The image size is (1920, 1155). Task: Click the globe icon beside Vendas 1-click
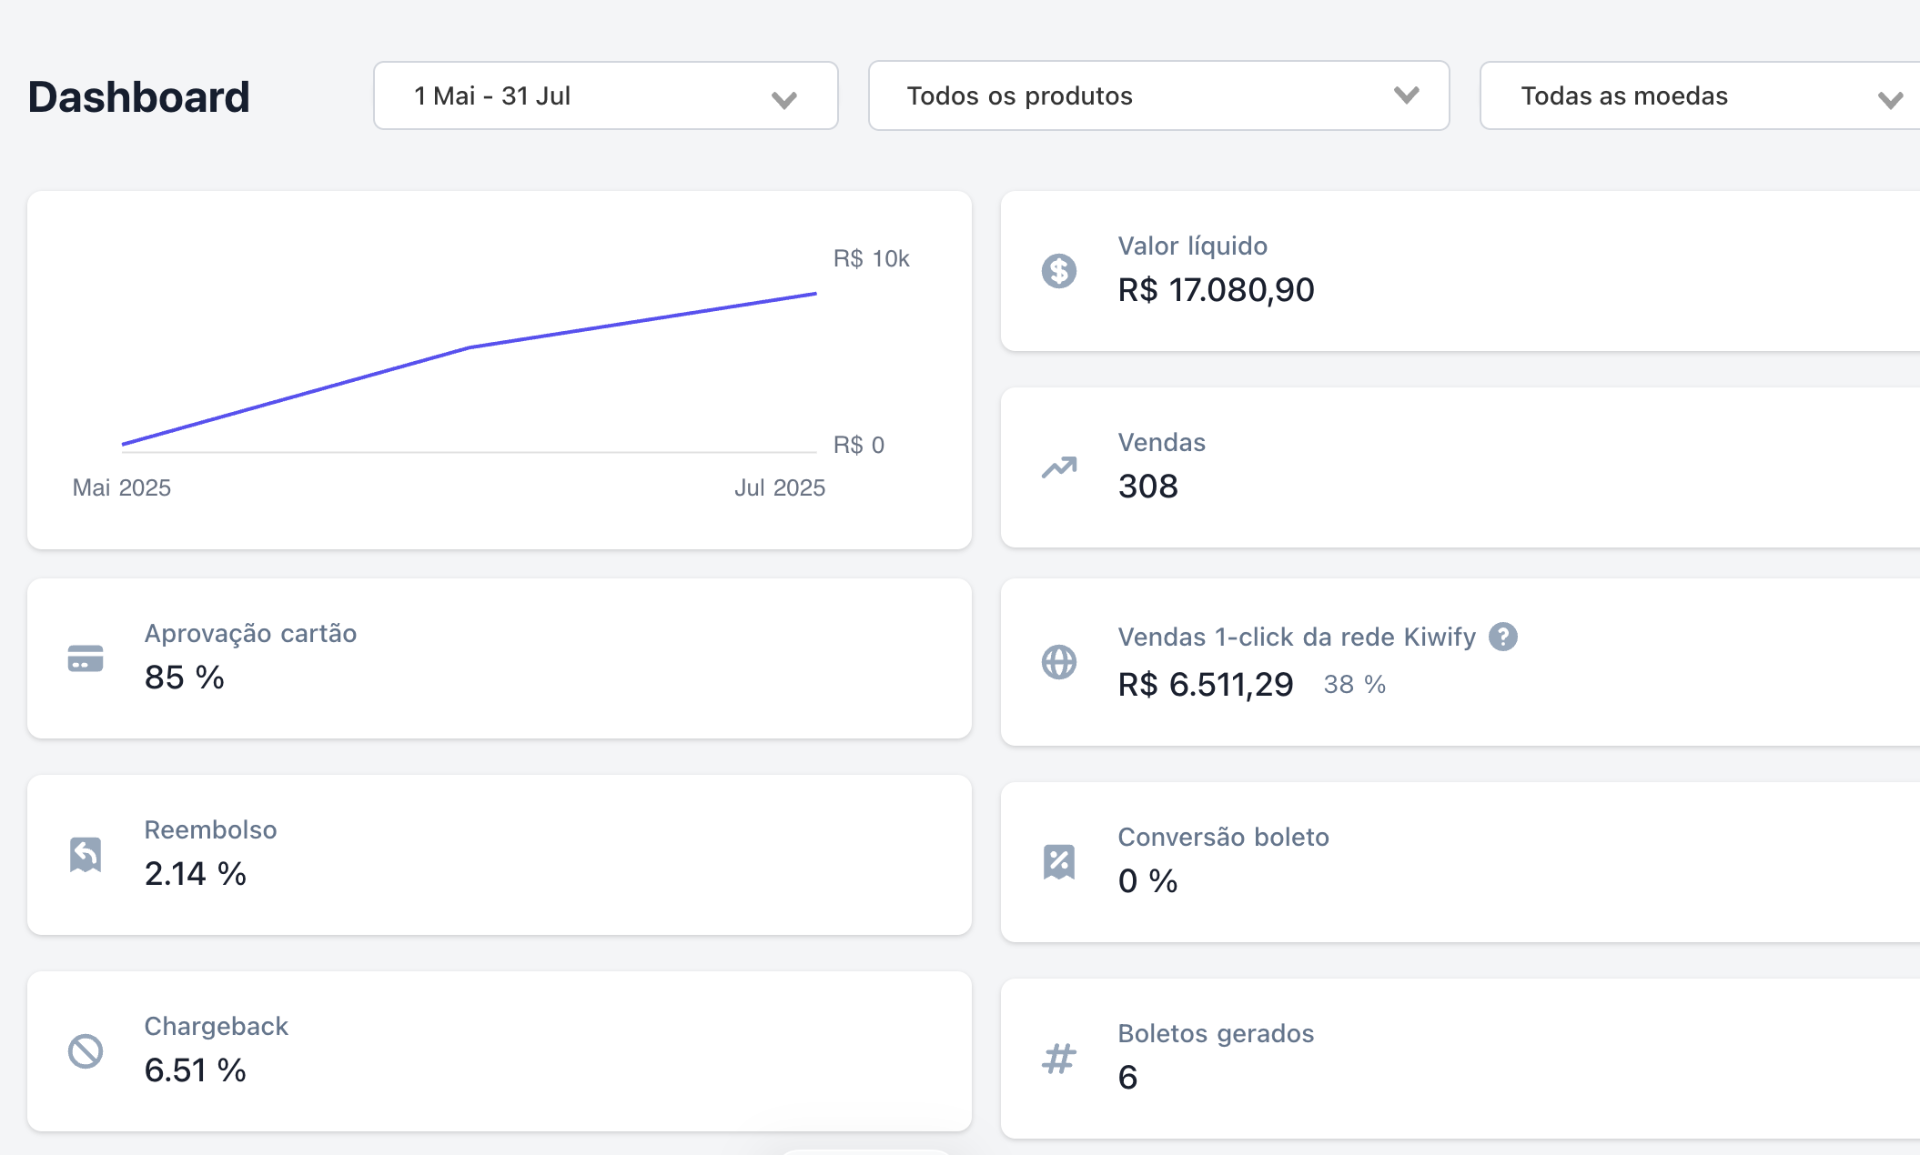(1058, 661)
